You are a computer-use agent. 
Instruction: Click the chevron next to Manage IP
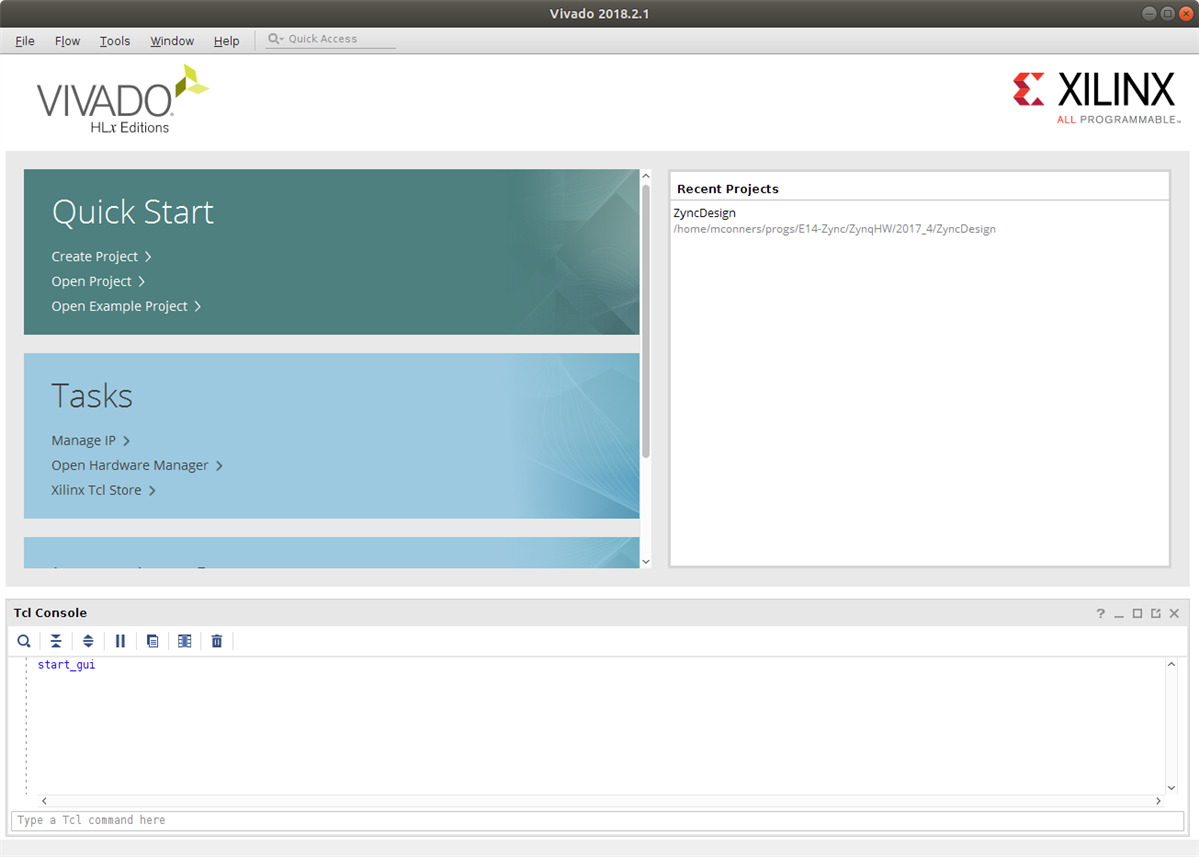point(126,441)
